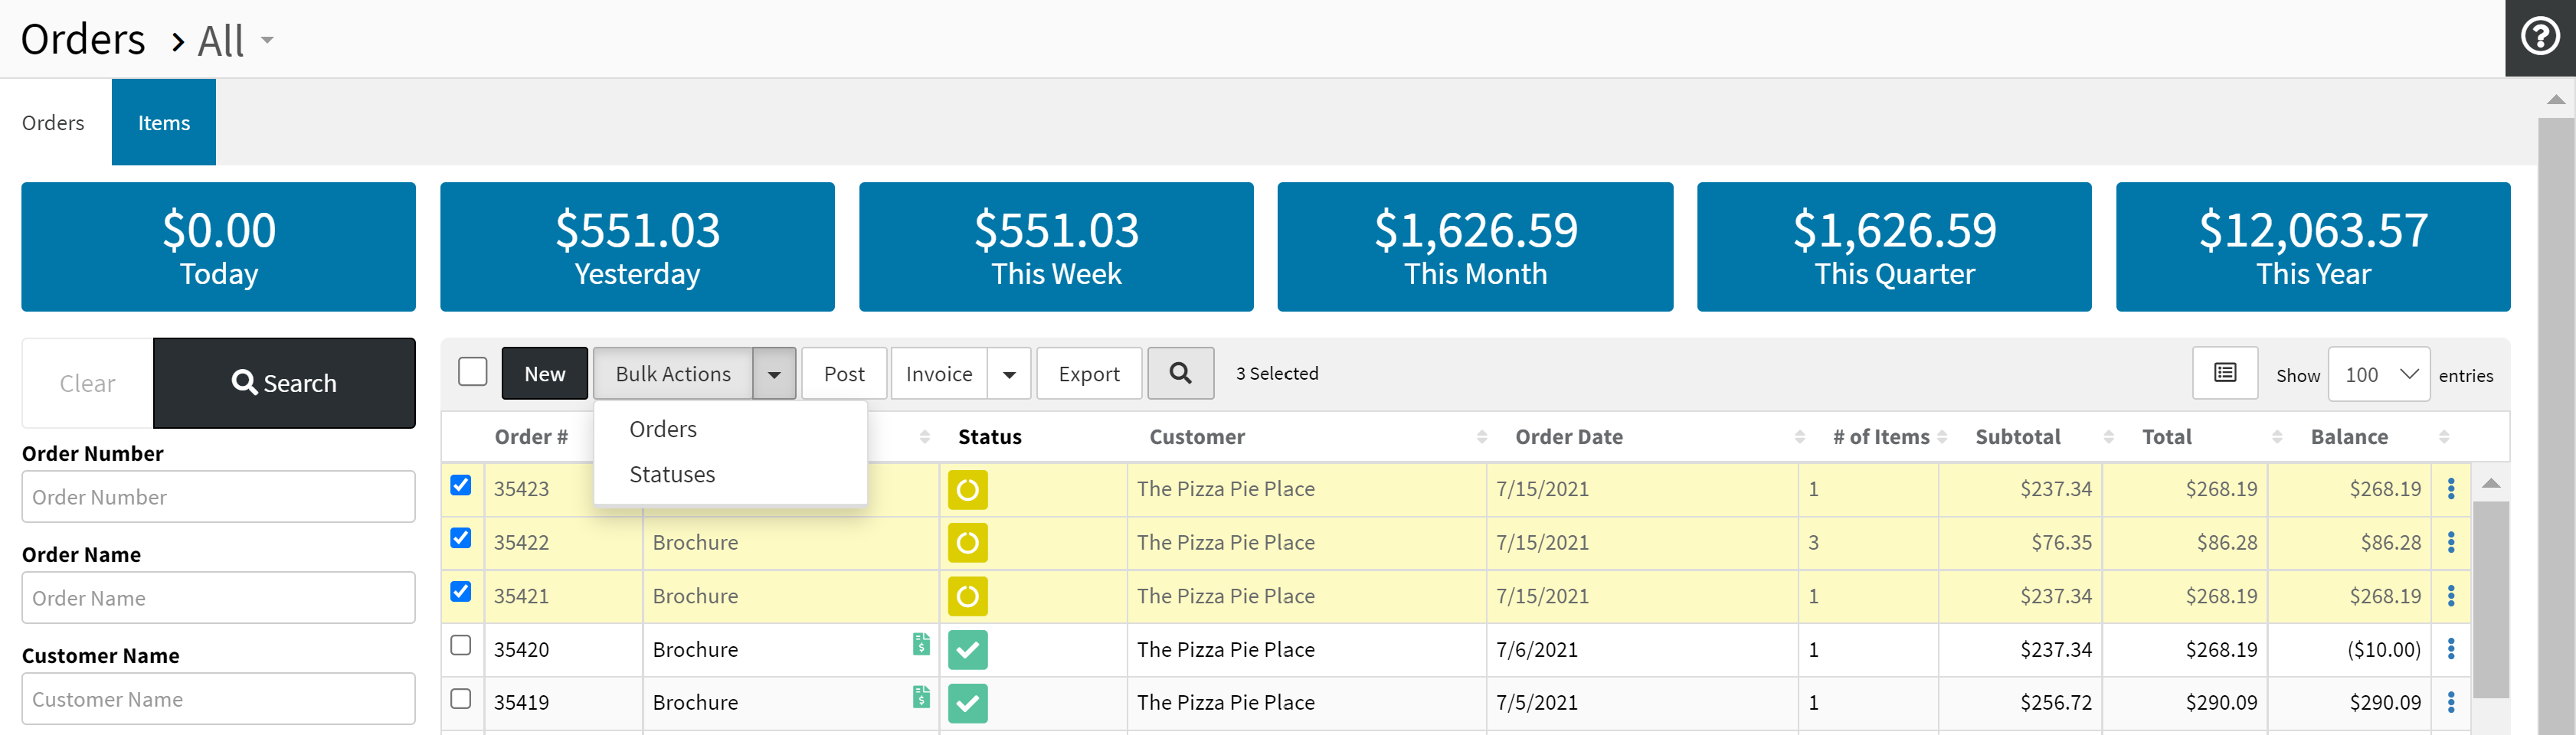The image size is (2576, 735).
Task: Open the three-dot menu for order 35422
Action: 2450,542
